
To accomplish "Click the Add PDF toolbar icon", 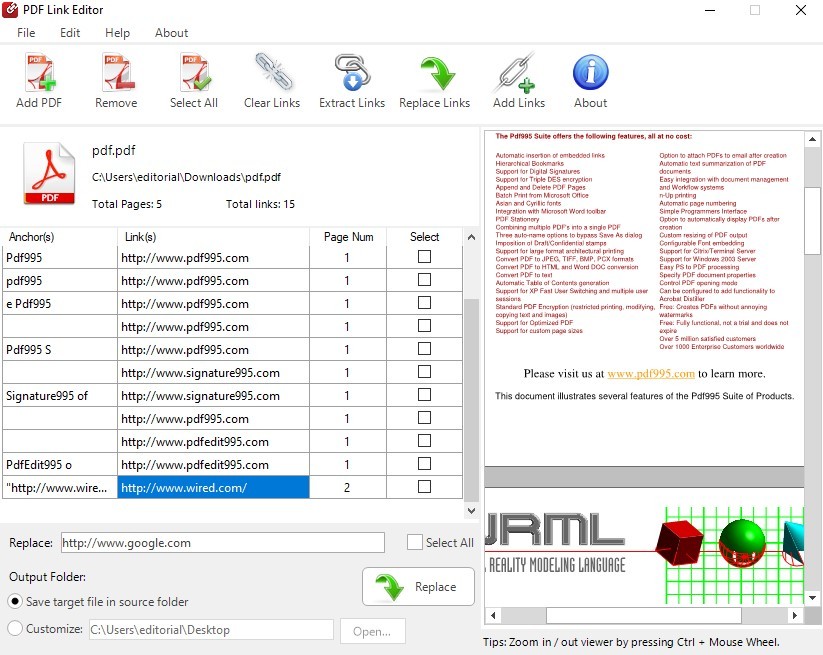I will pos(40,73).
